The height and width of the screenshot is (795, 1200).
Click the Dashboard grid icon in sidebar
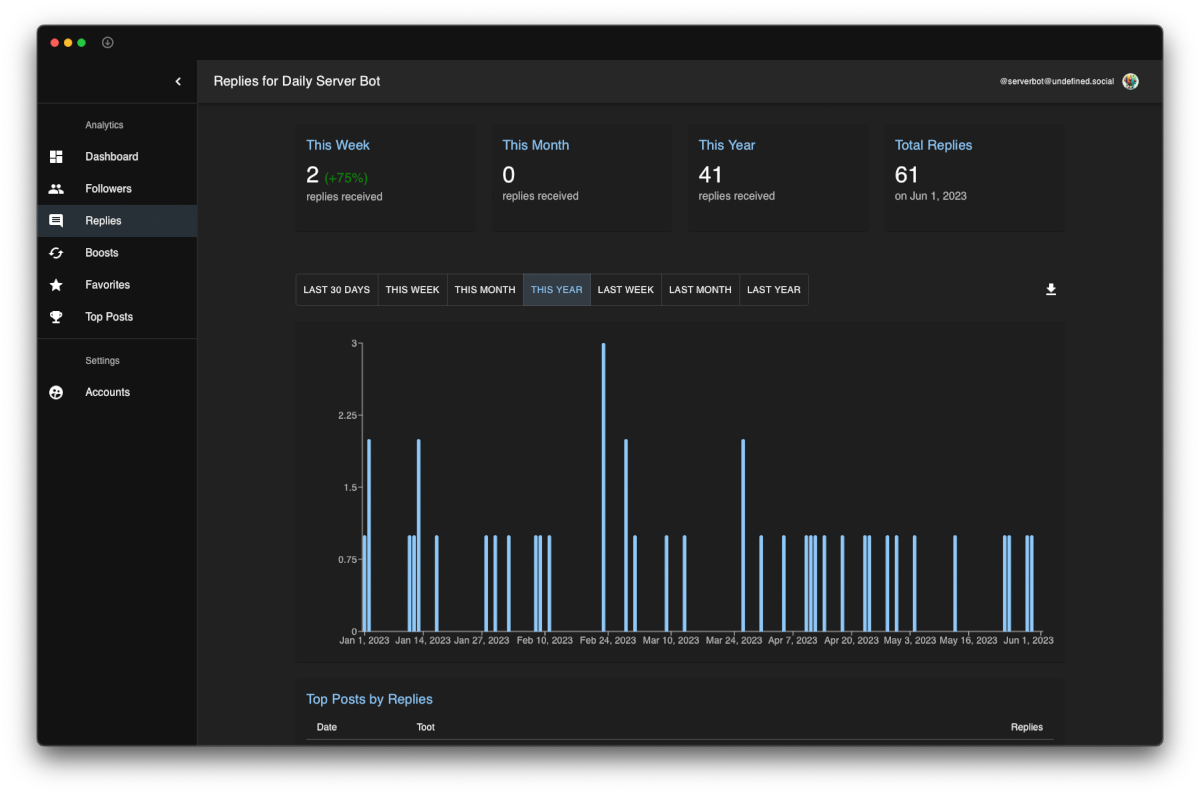pos(56,157)
